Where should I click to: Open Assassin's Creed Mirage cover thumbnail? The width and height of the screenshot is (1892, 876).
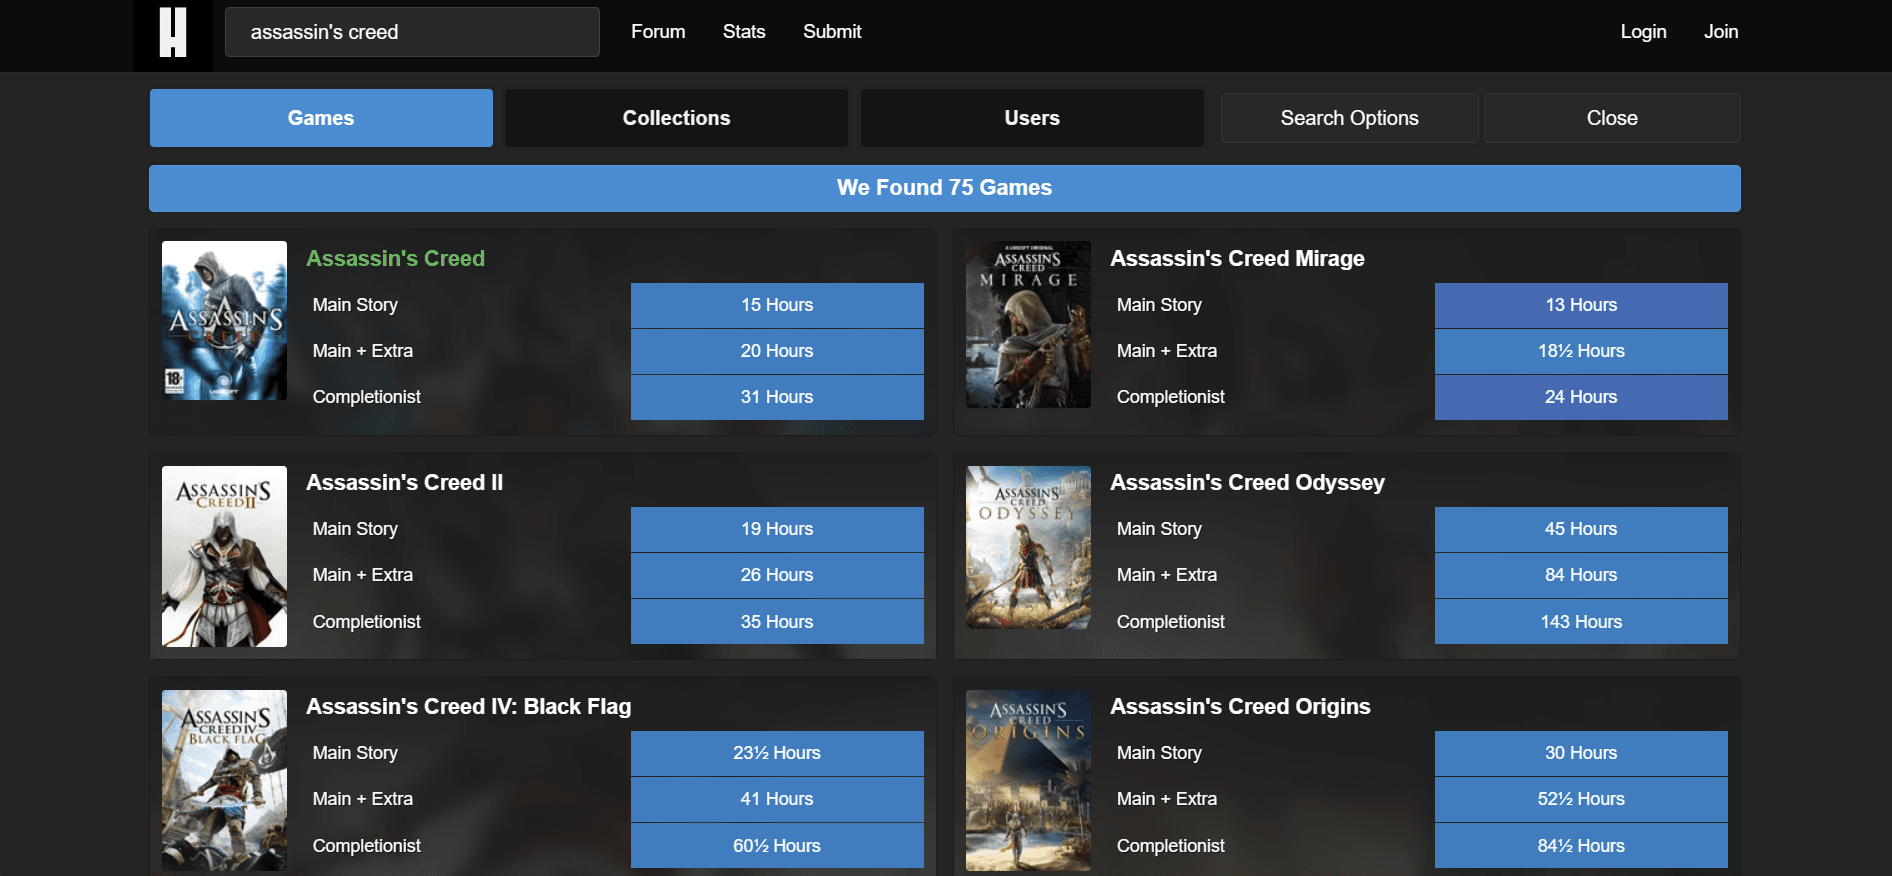pos(1028,324)
